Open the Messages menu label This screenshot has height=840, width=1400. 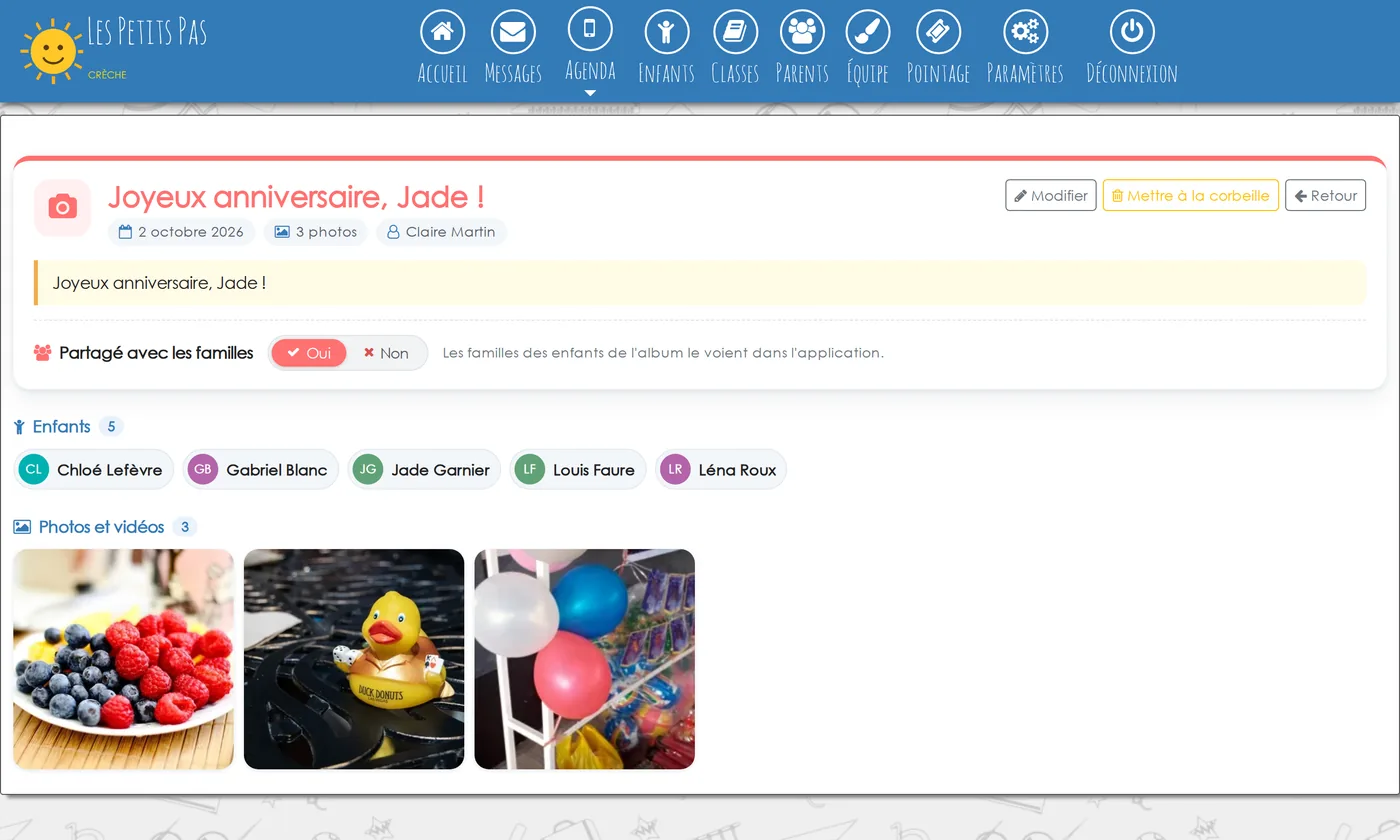(513, 73)
